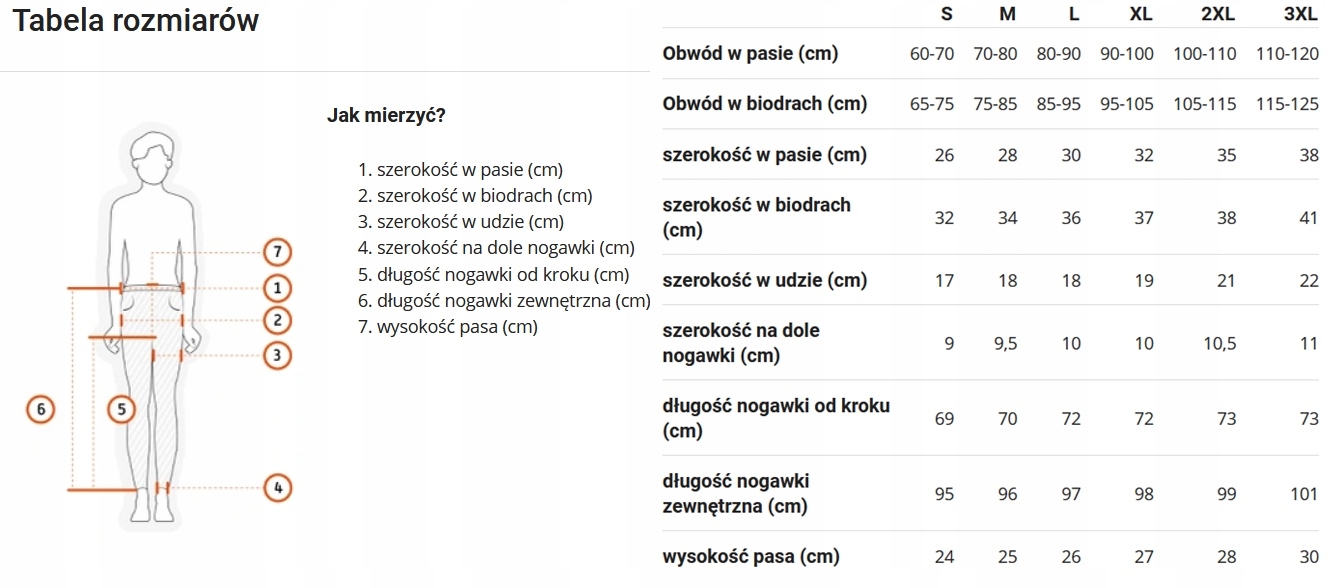Click the 'Obwód w biodrach (cm)' row label
The image size is (1344, 588).
point(765,103)
